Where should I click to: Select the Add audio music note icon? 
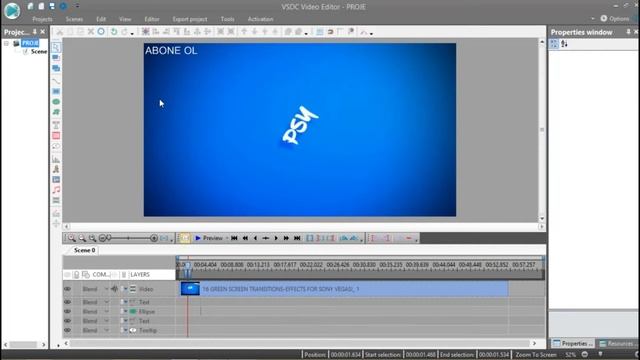pyautogui.click(x=56, y=190)
